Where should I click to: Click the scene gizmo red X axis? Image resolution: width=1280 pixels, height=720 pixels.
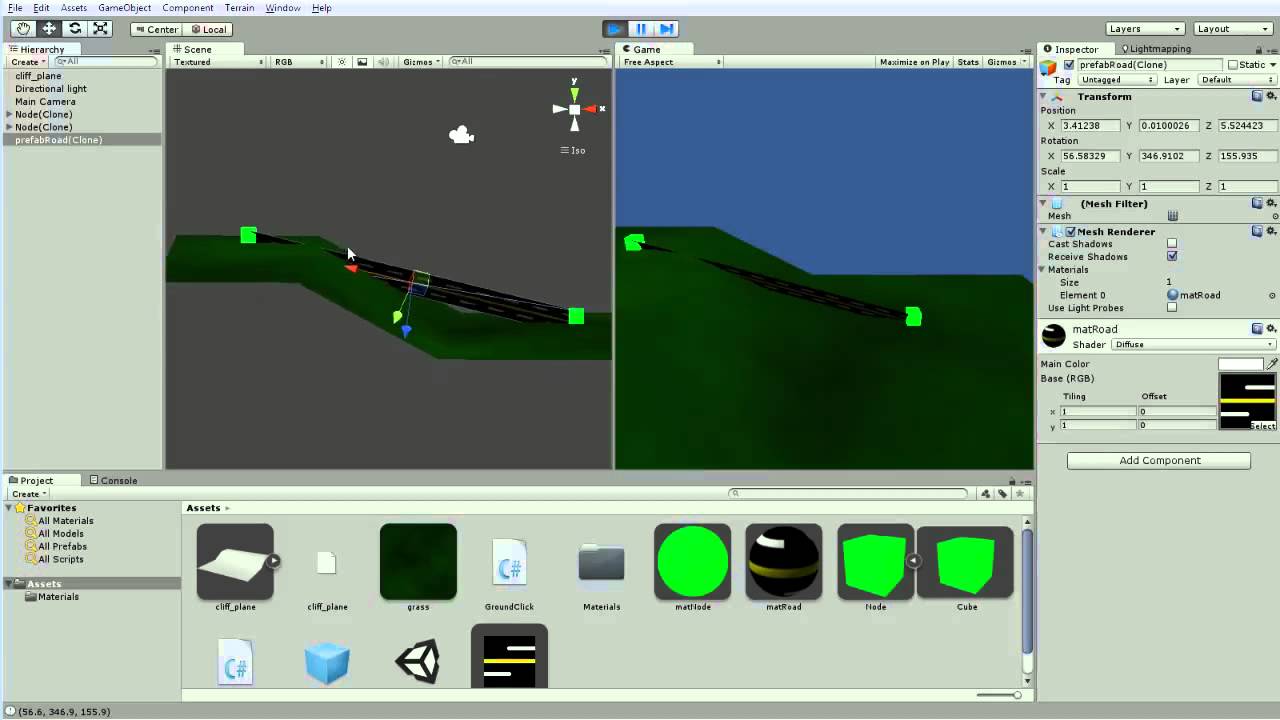point(590,109)
